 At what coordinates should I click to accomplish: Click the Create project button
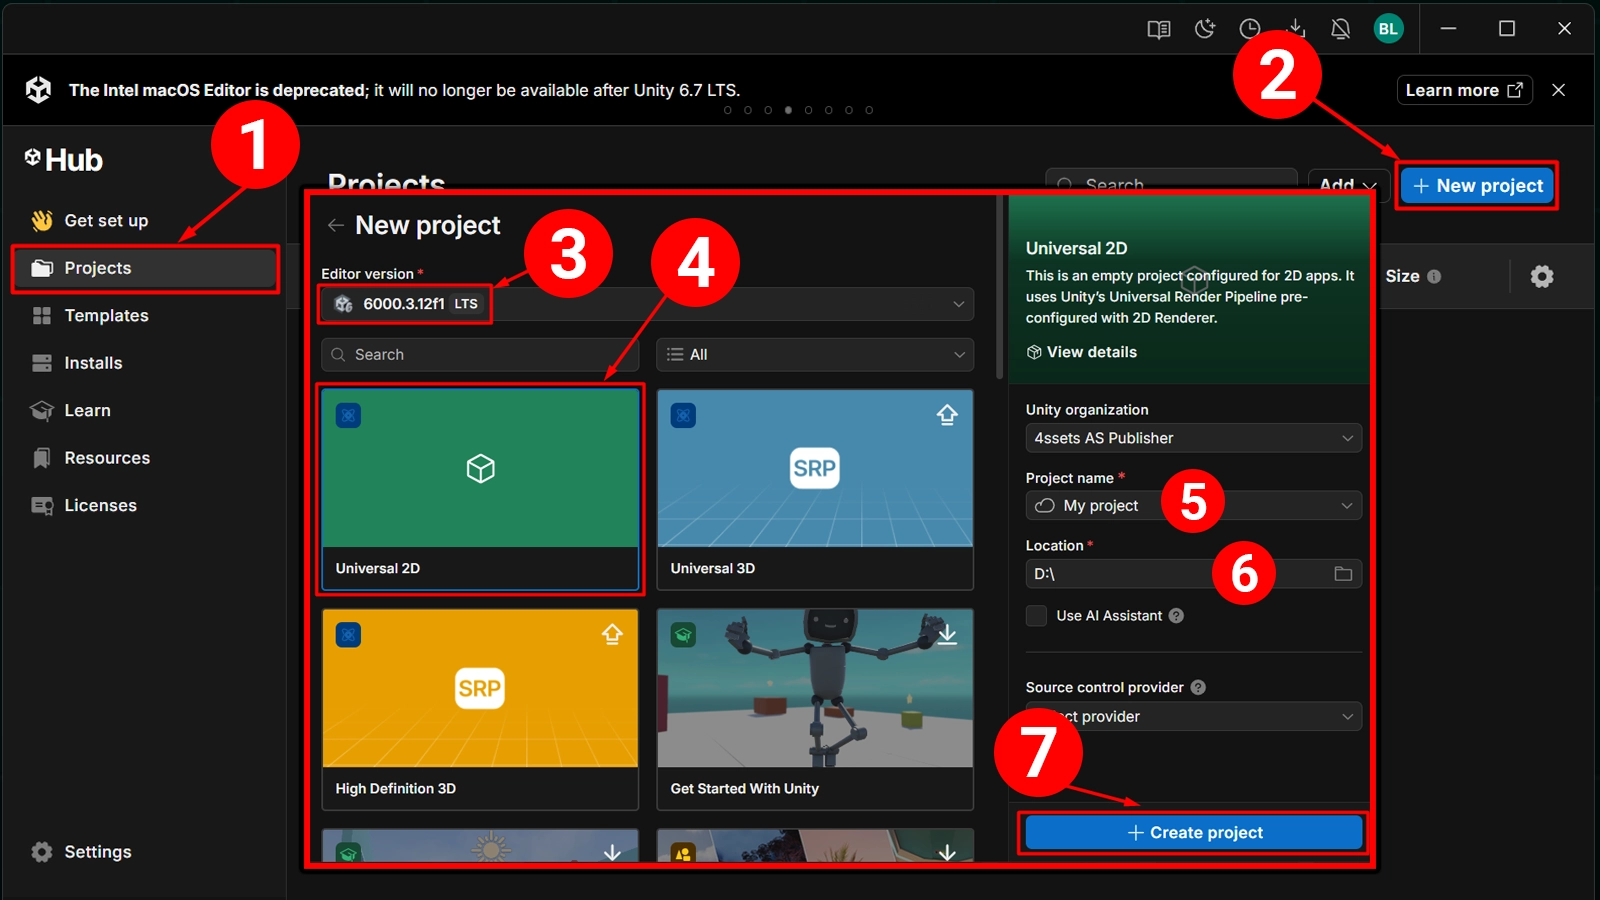[x=1194, y=833]
